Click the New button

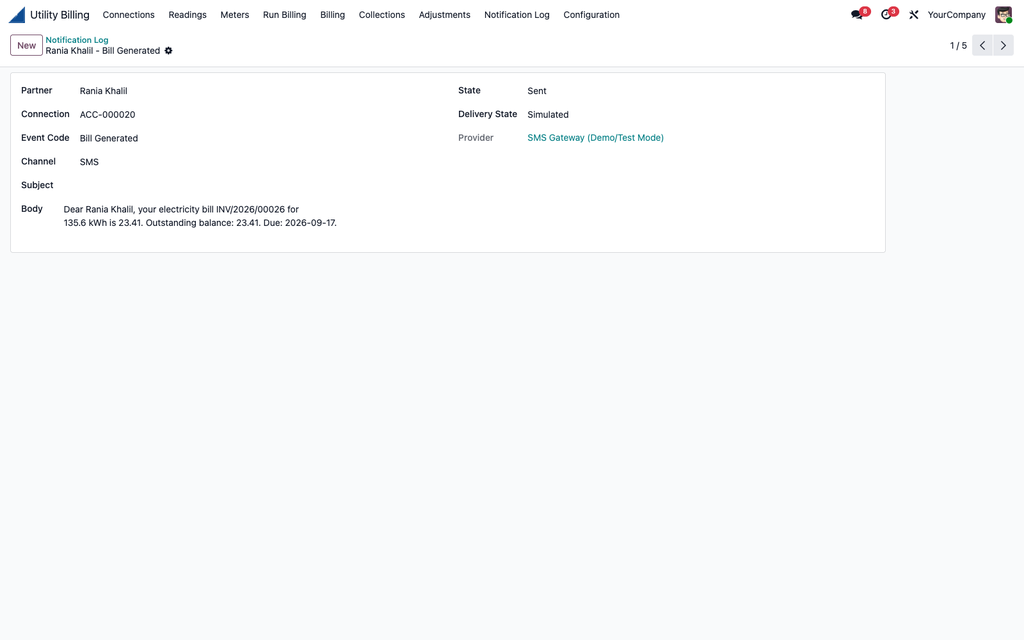pos(27,45)
